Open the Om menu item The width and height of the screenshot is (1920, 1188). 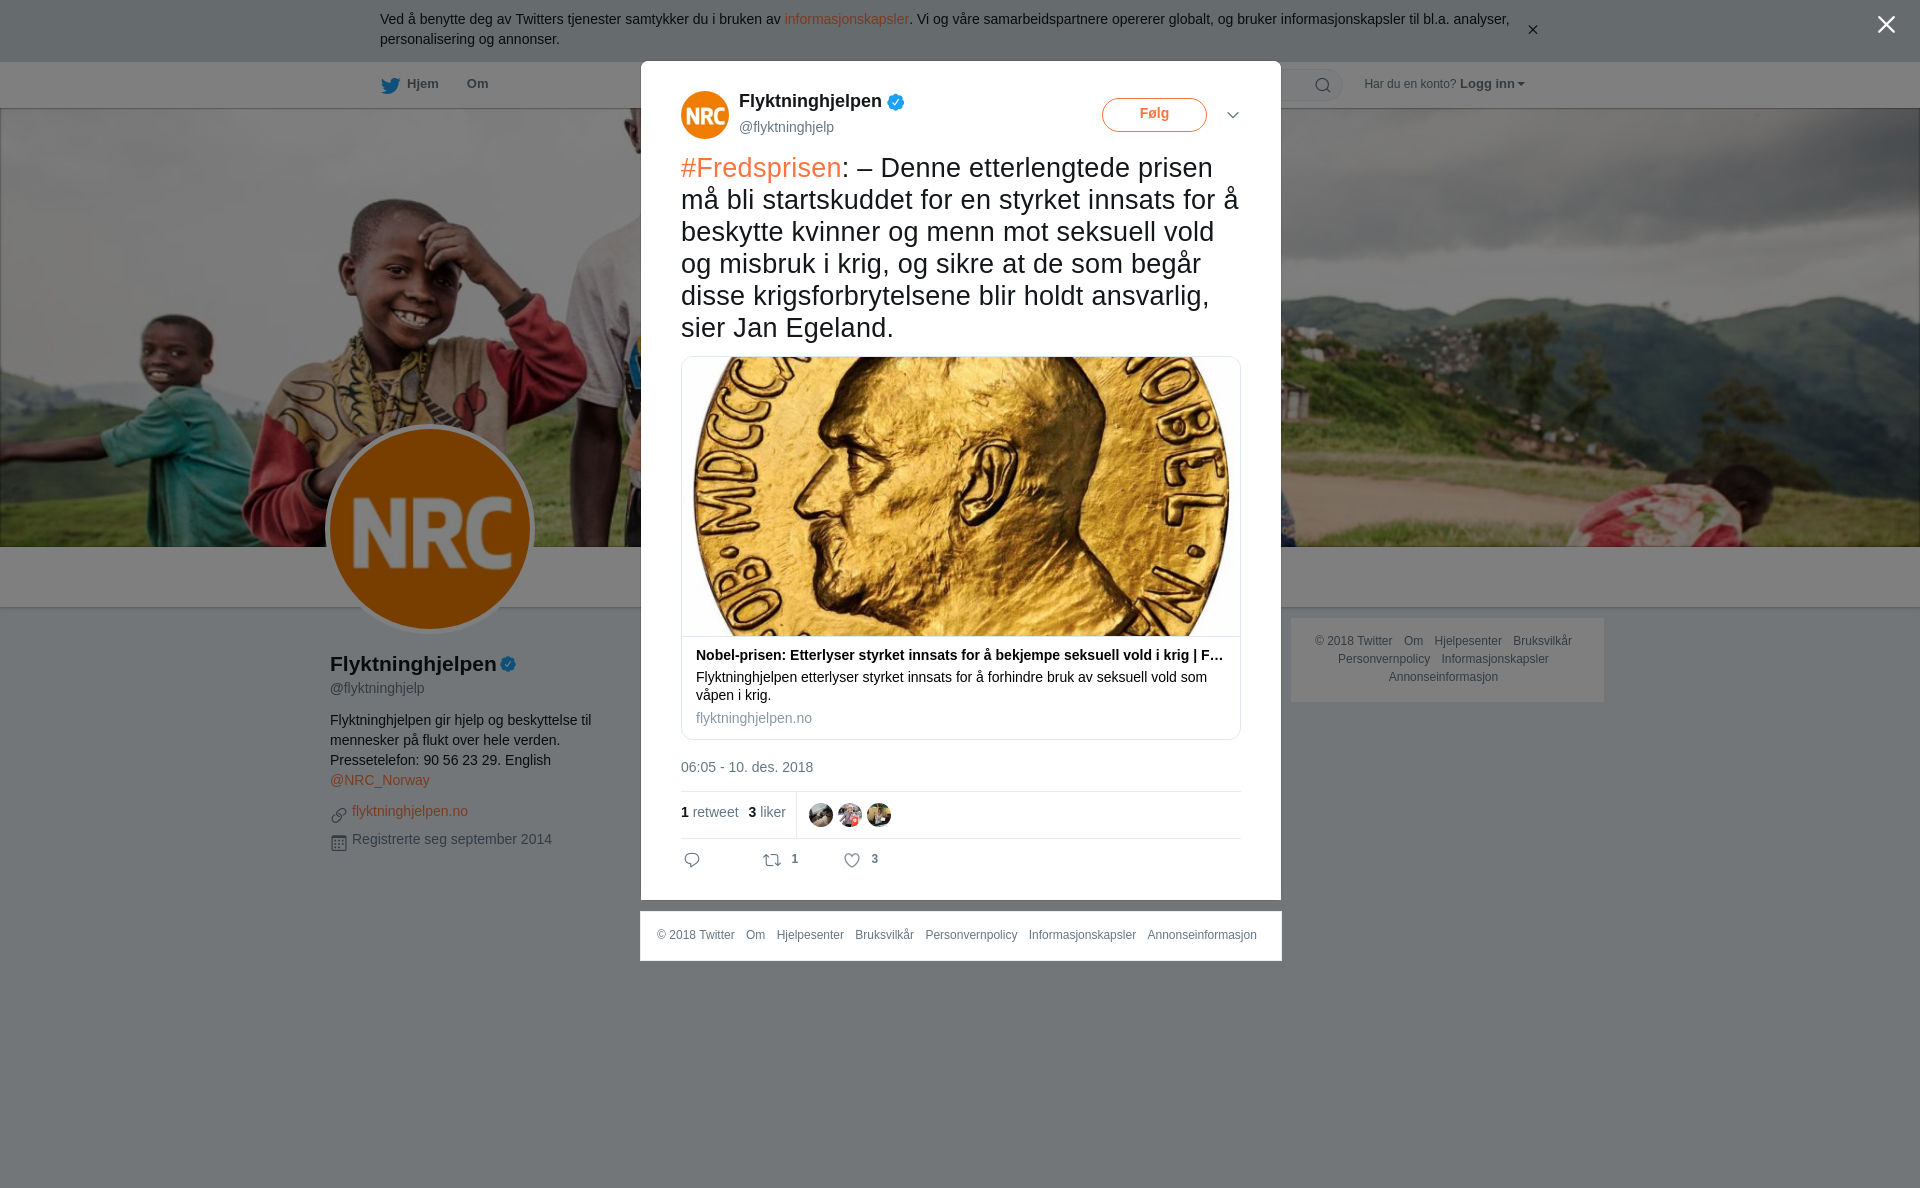point(477,84)
